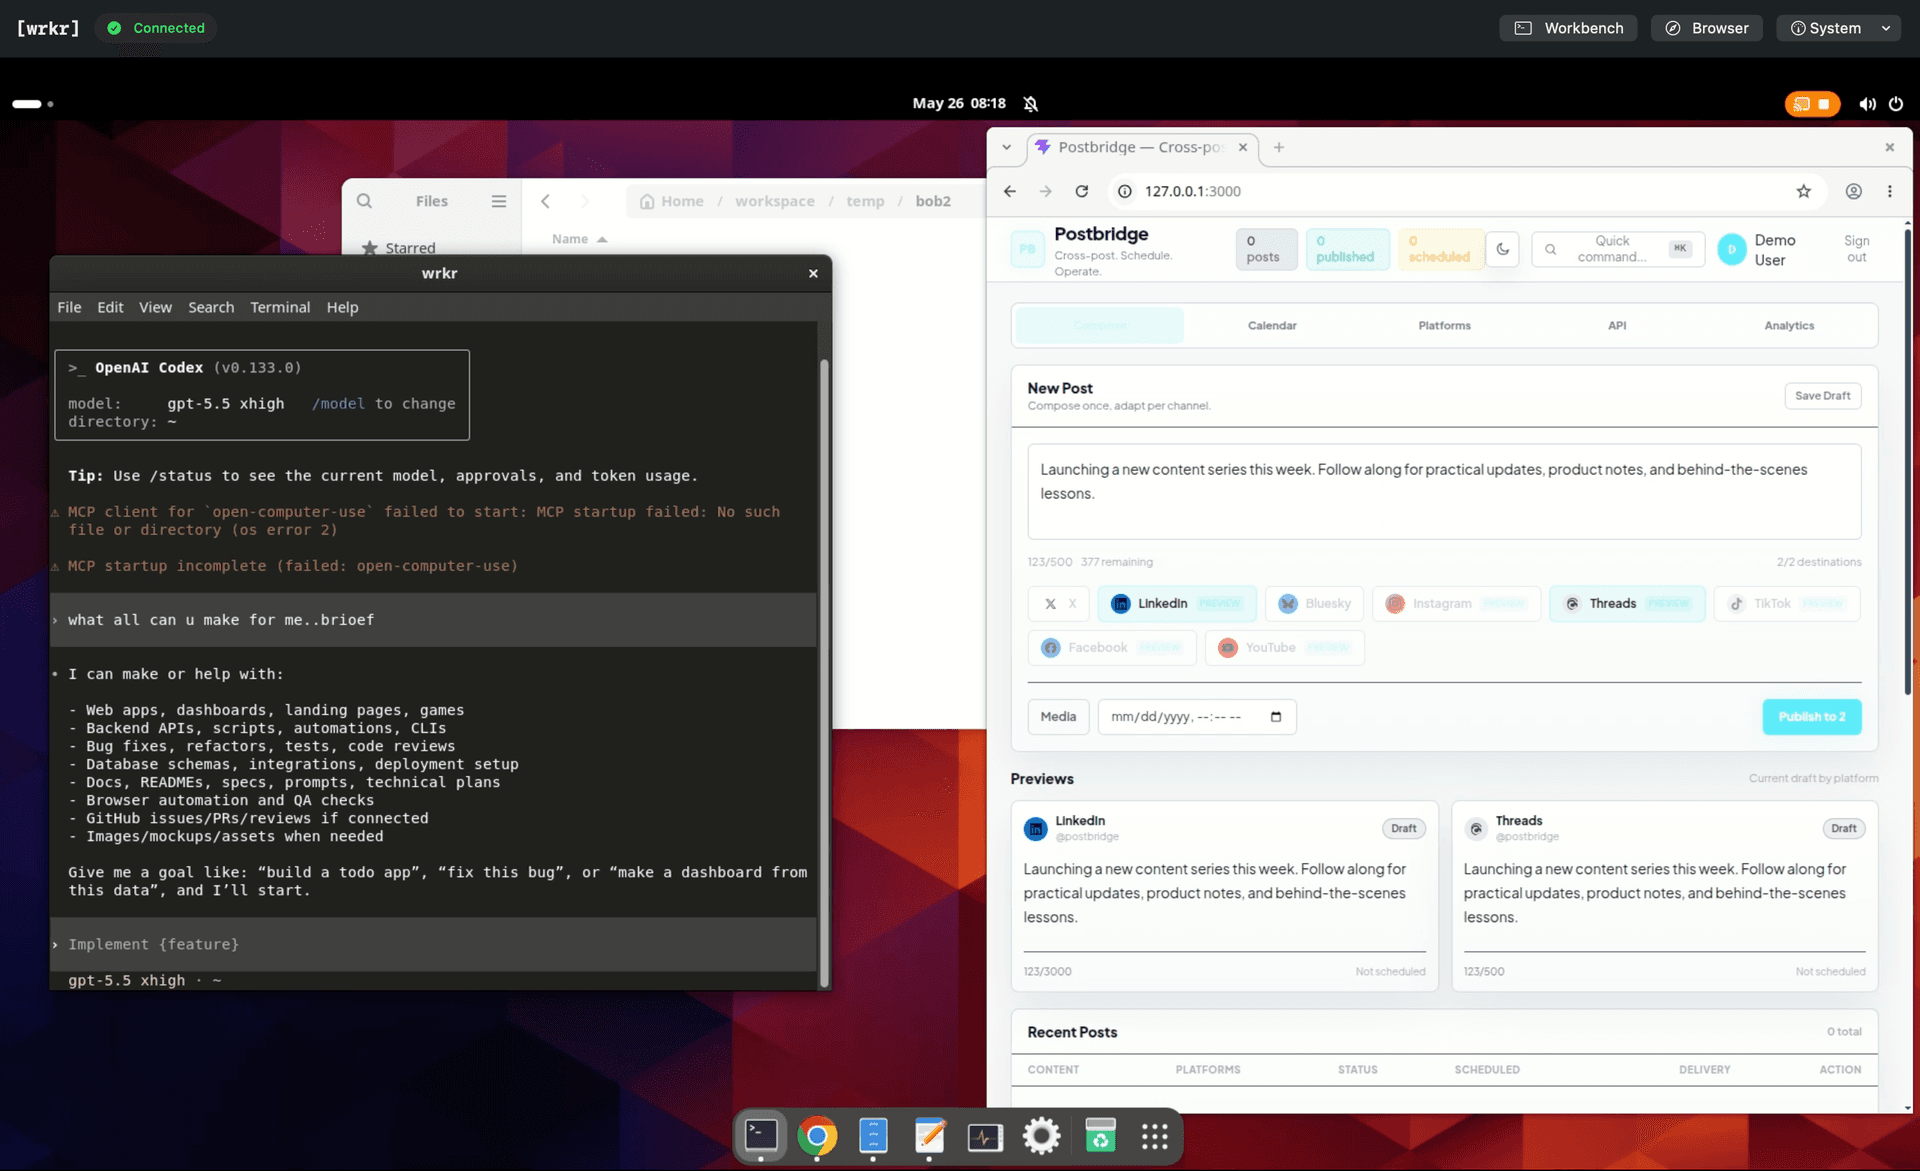Deselect LinkedIn destination chip
This screenshot has height=1171, width=1920.
tap(1177, 604)
